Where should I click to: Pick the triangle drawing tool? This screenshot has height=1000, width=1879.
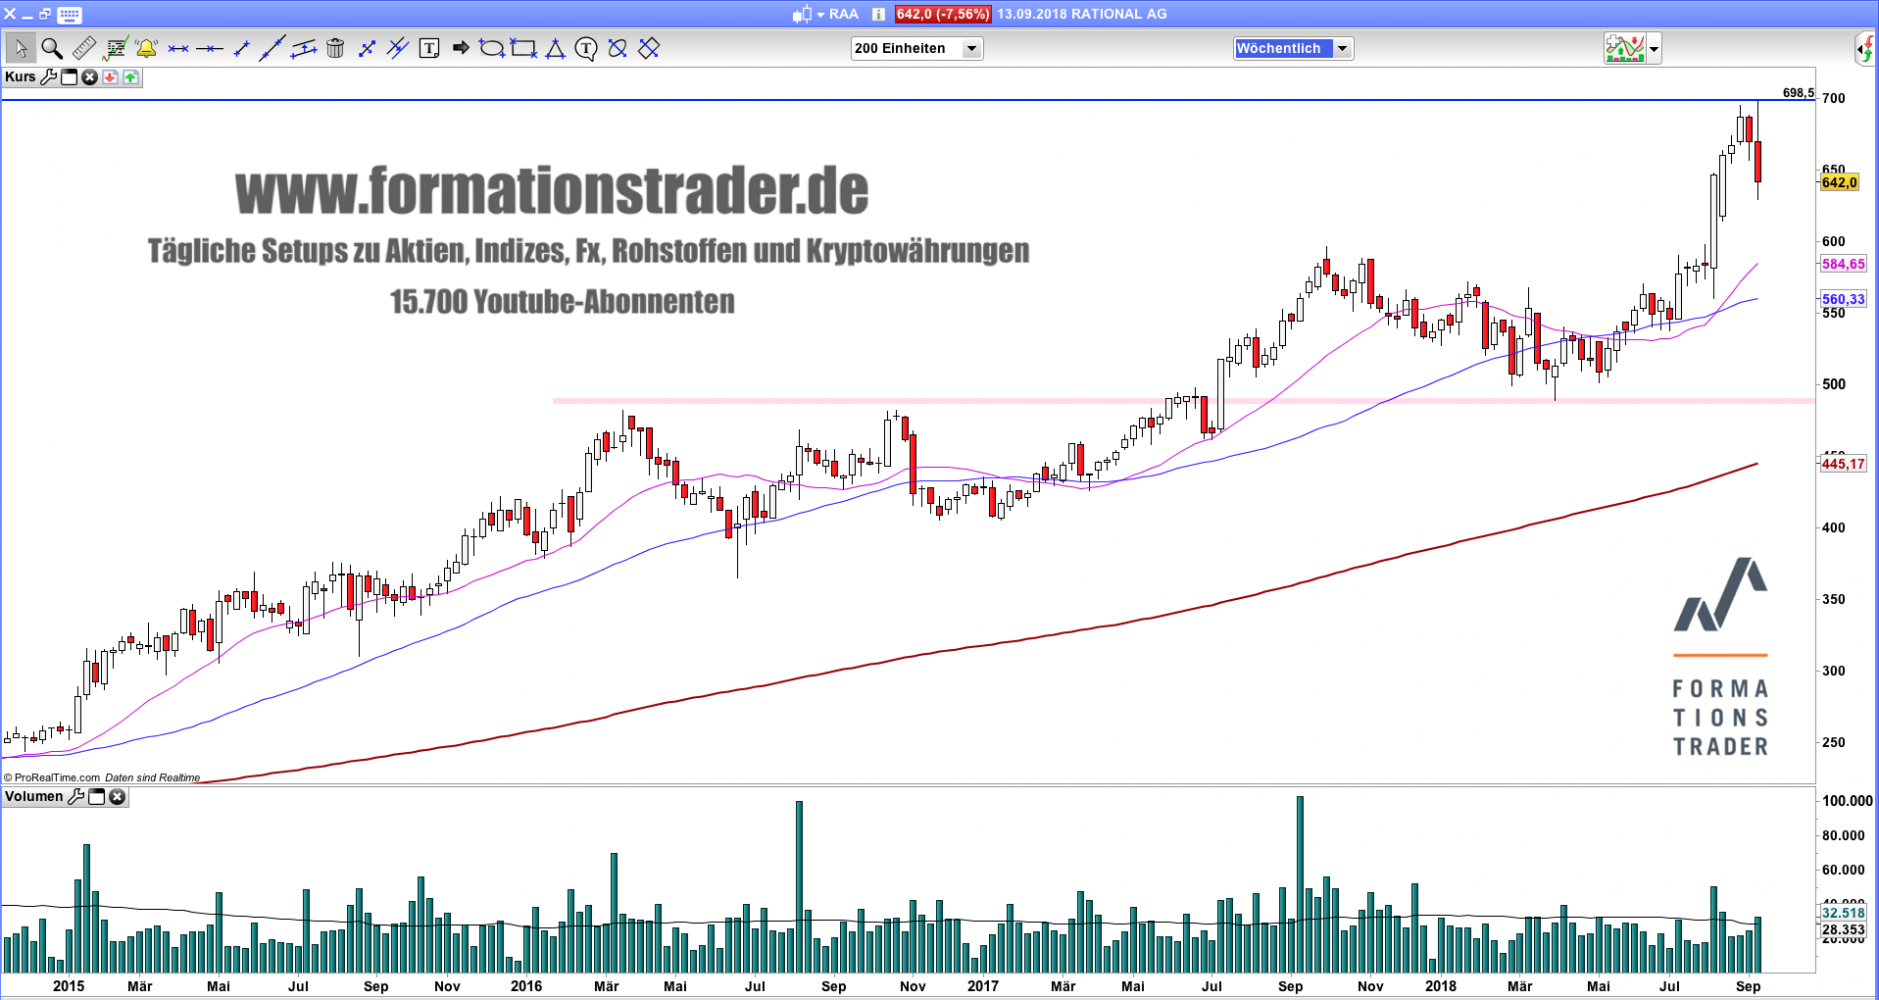[555, 48]
